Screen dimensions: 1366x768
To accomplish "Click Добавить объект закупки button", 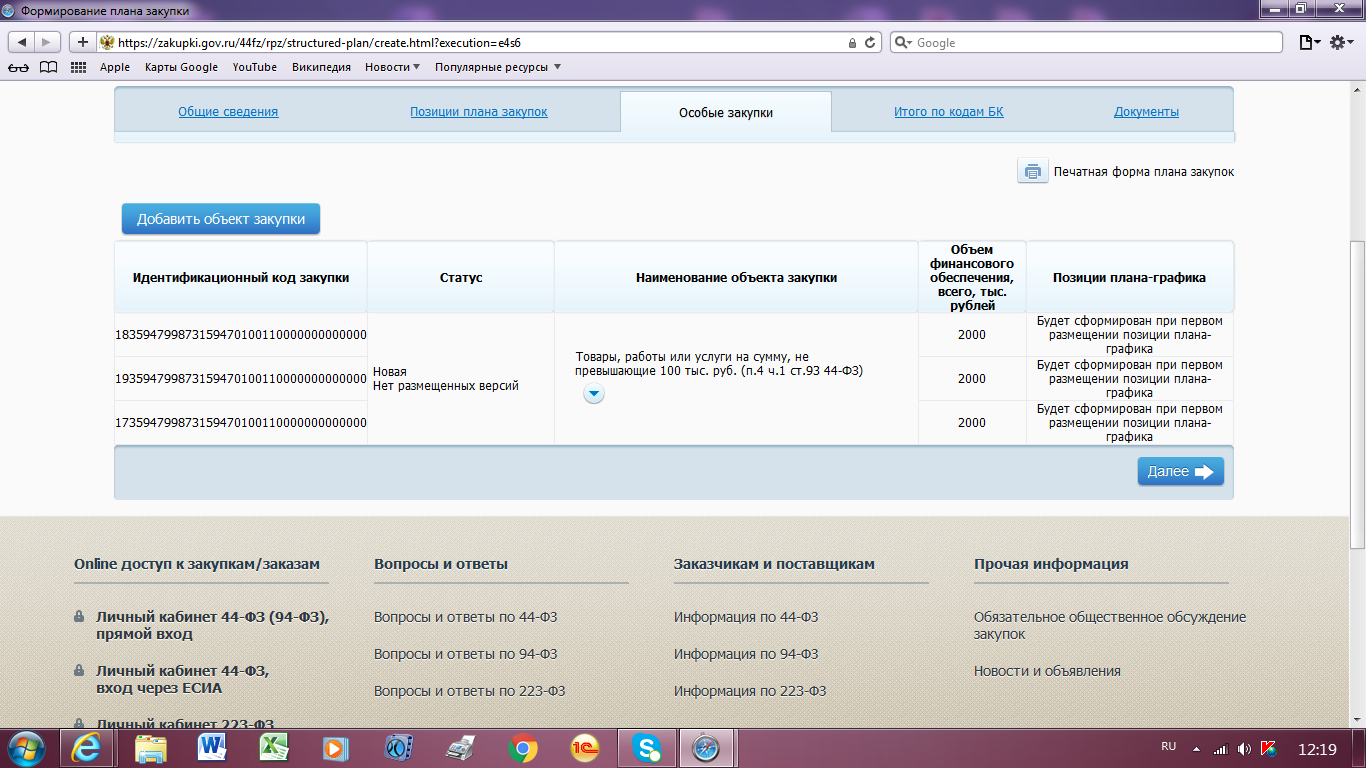I will [221, 219].
